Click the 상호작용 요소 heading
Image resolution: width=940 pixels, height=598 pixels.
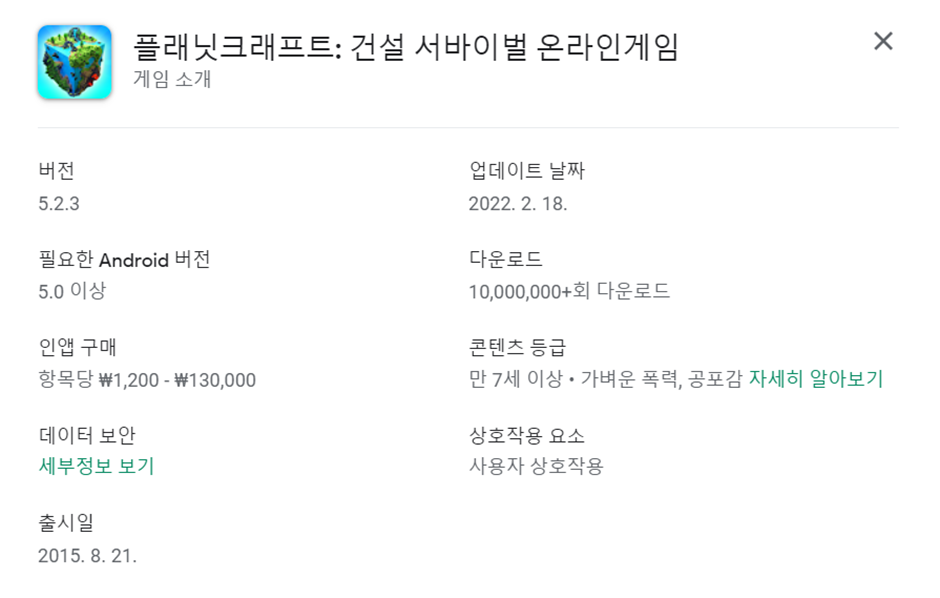point(526,435)
